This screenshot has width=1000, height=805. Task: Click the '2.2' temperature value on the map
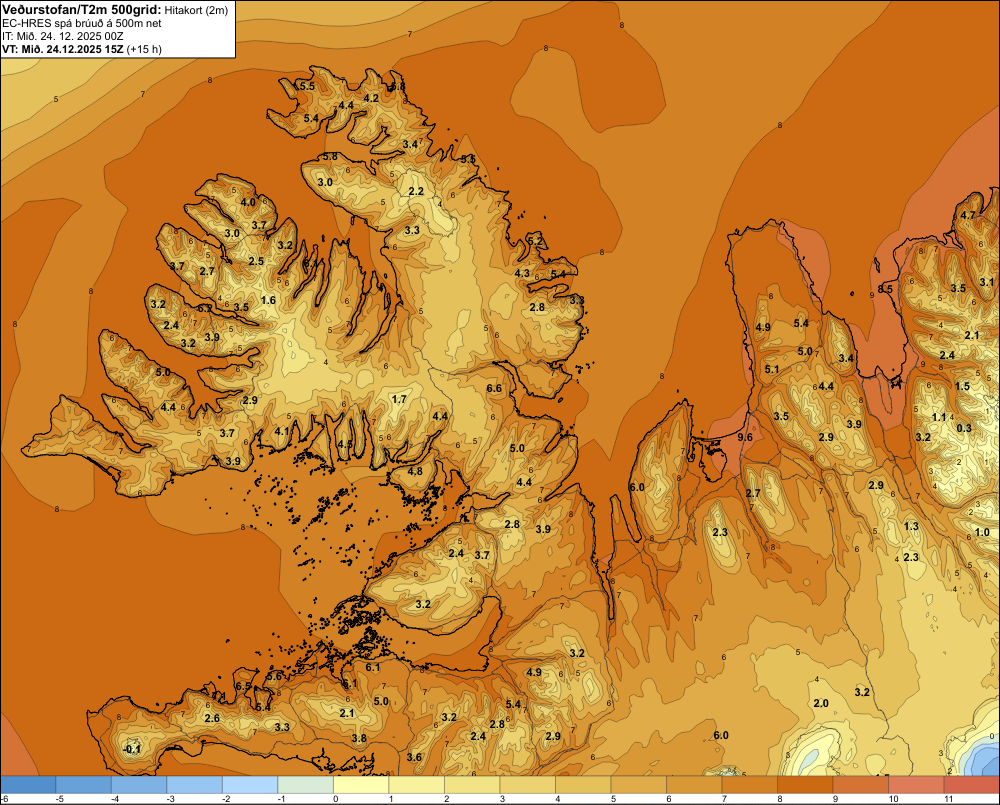416,191
